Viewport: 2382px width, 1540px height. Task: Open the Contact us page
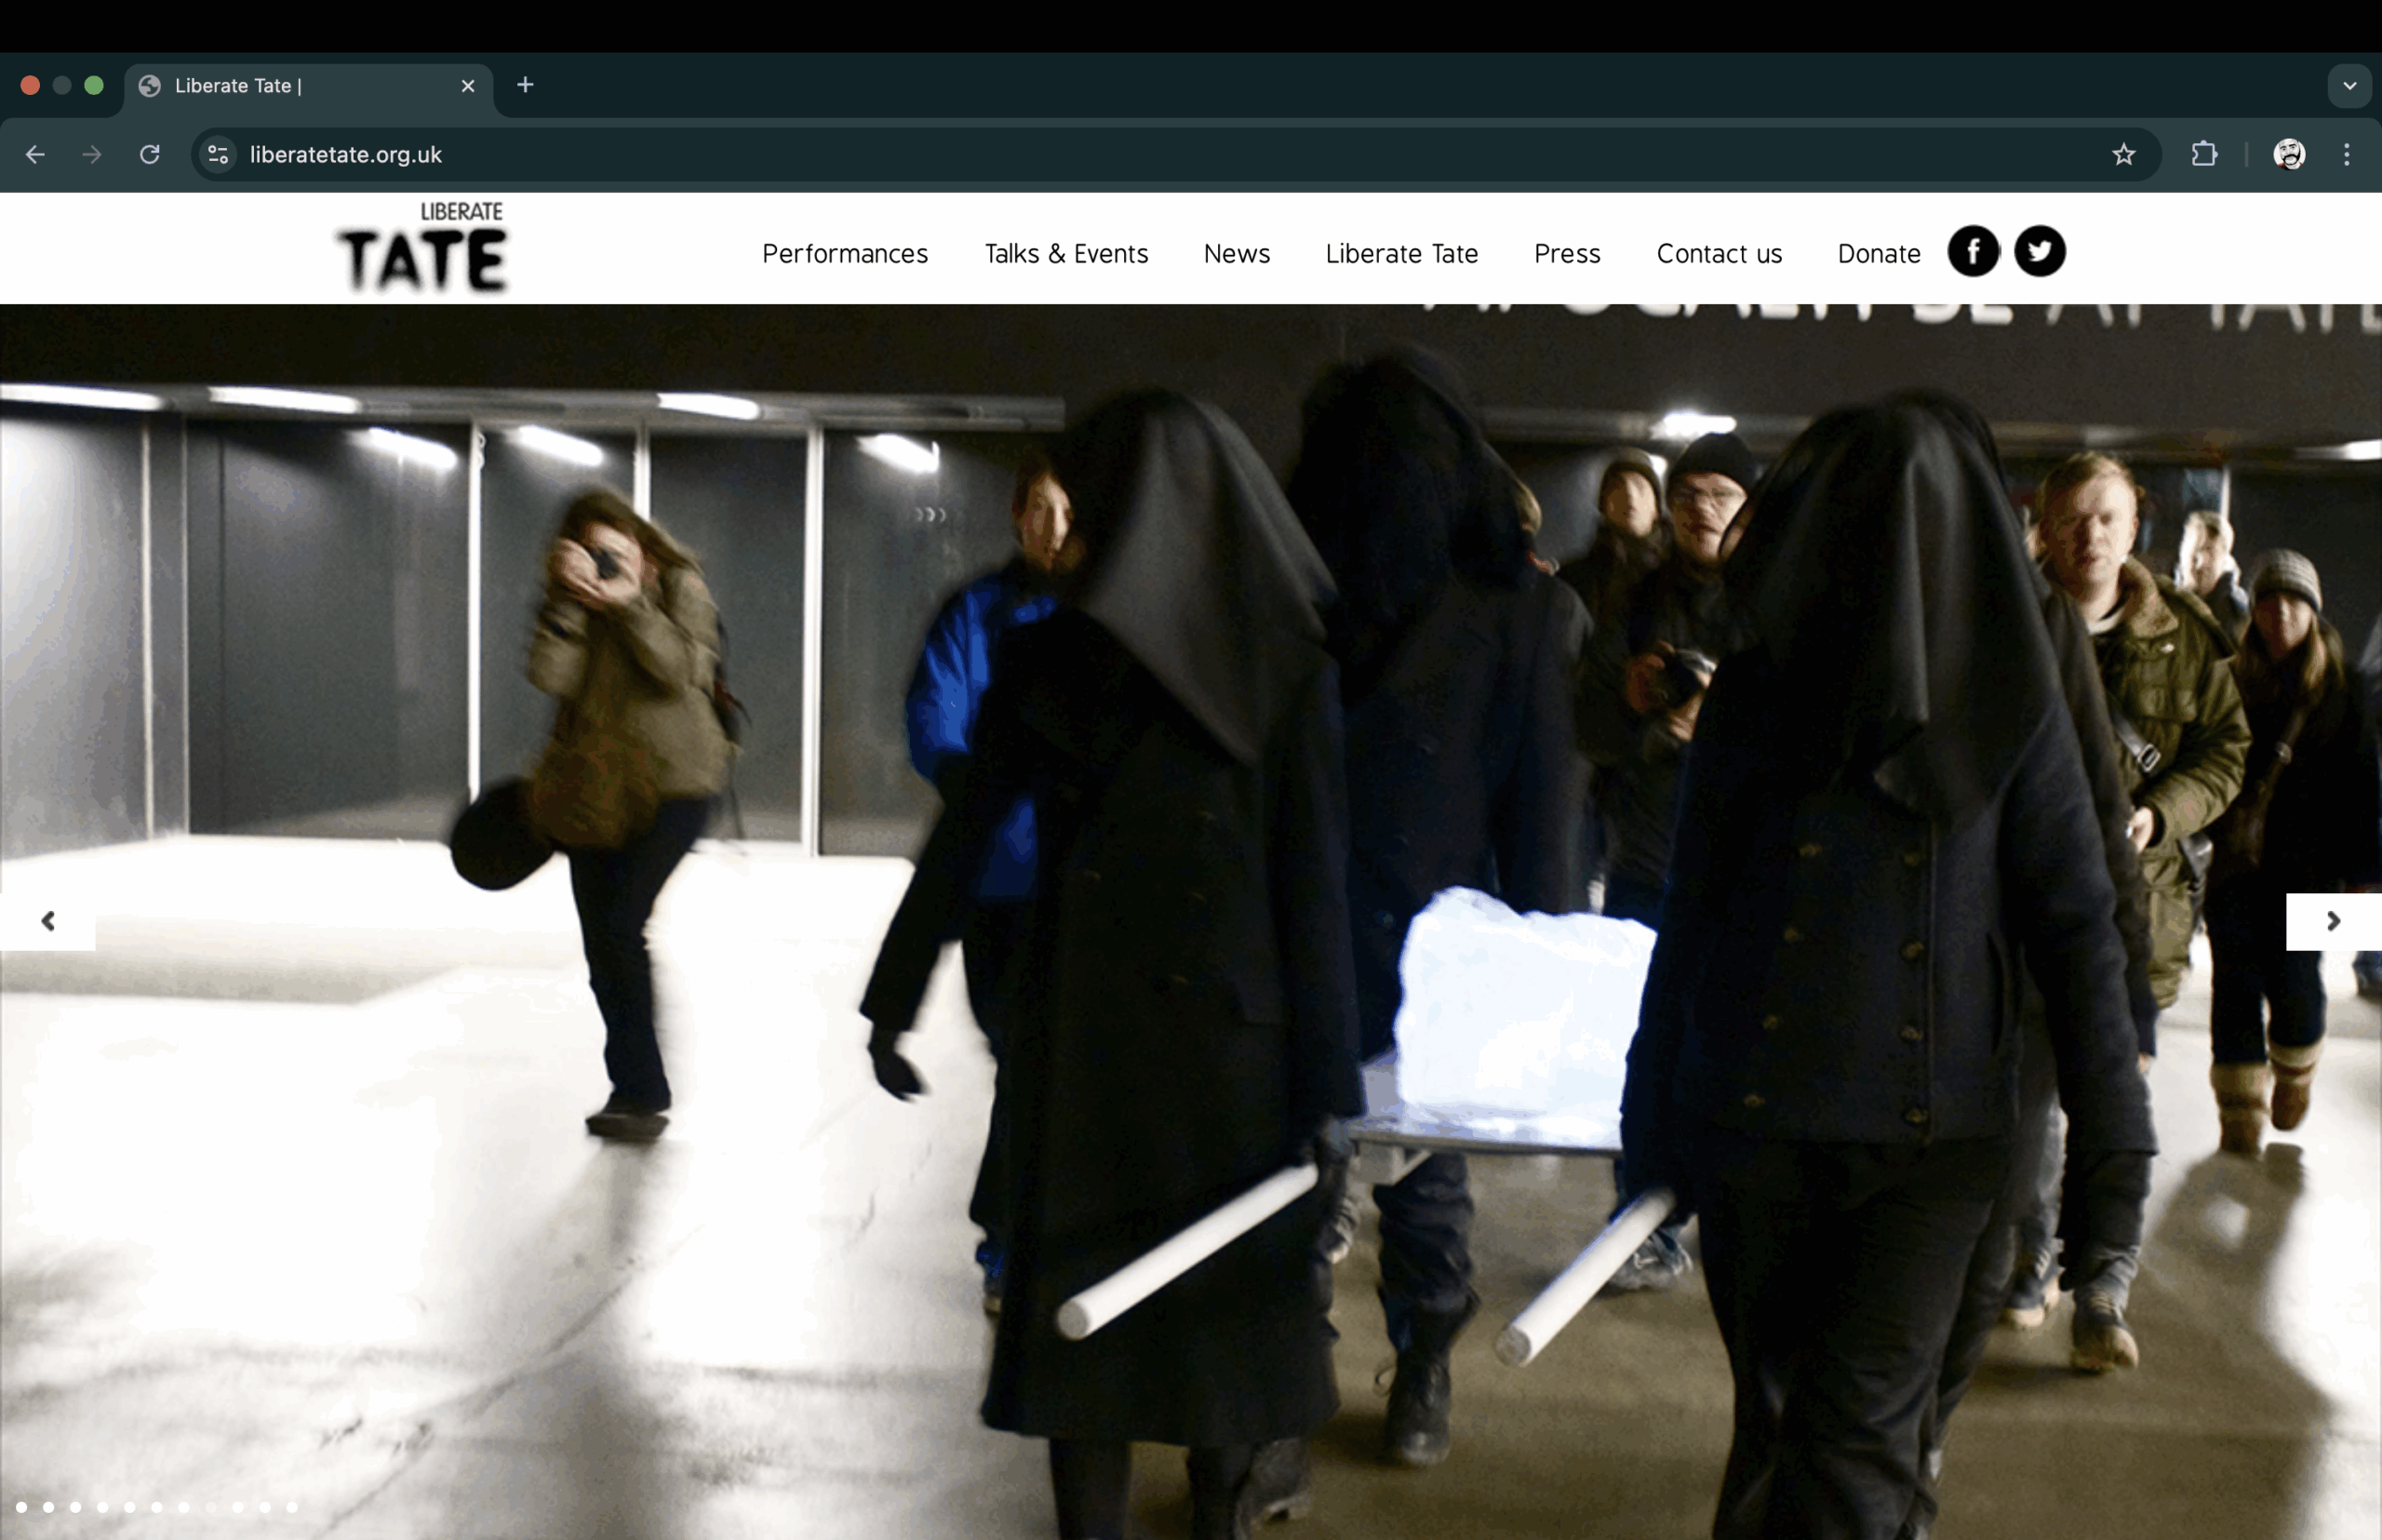[1719, 254]
